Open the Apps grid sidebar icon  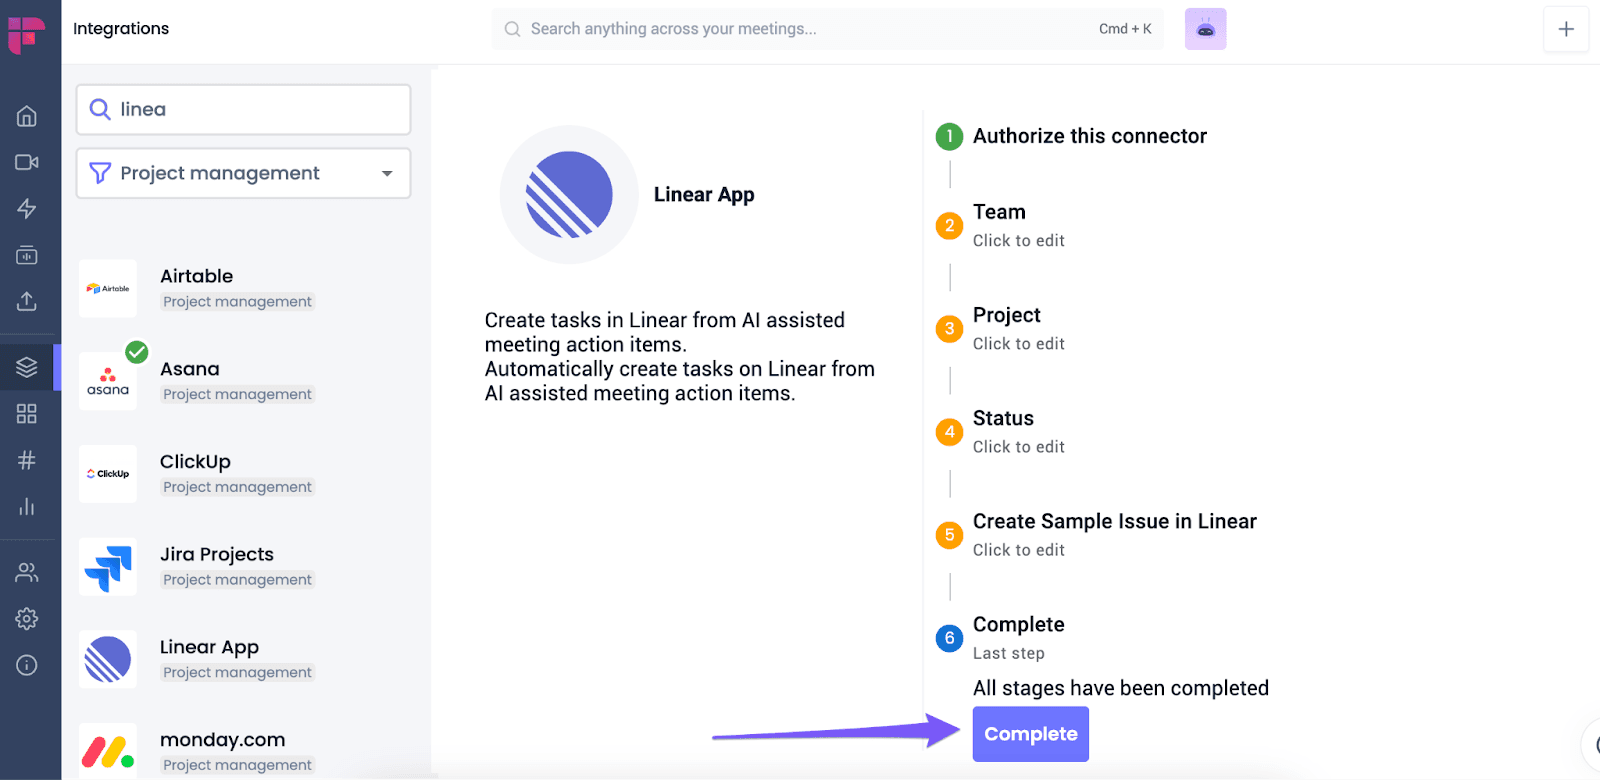click(x=27, y=413)
